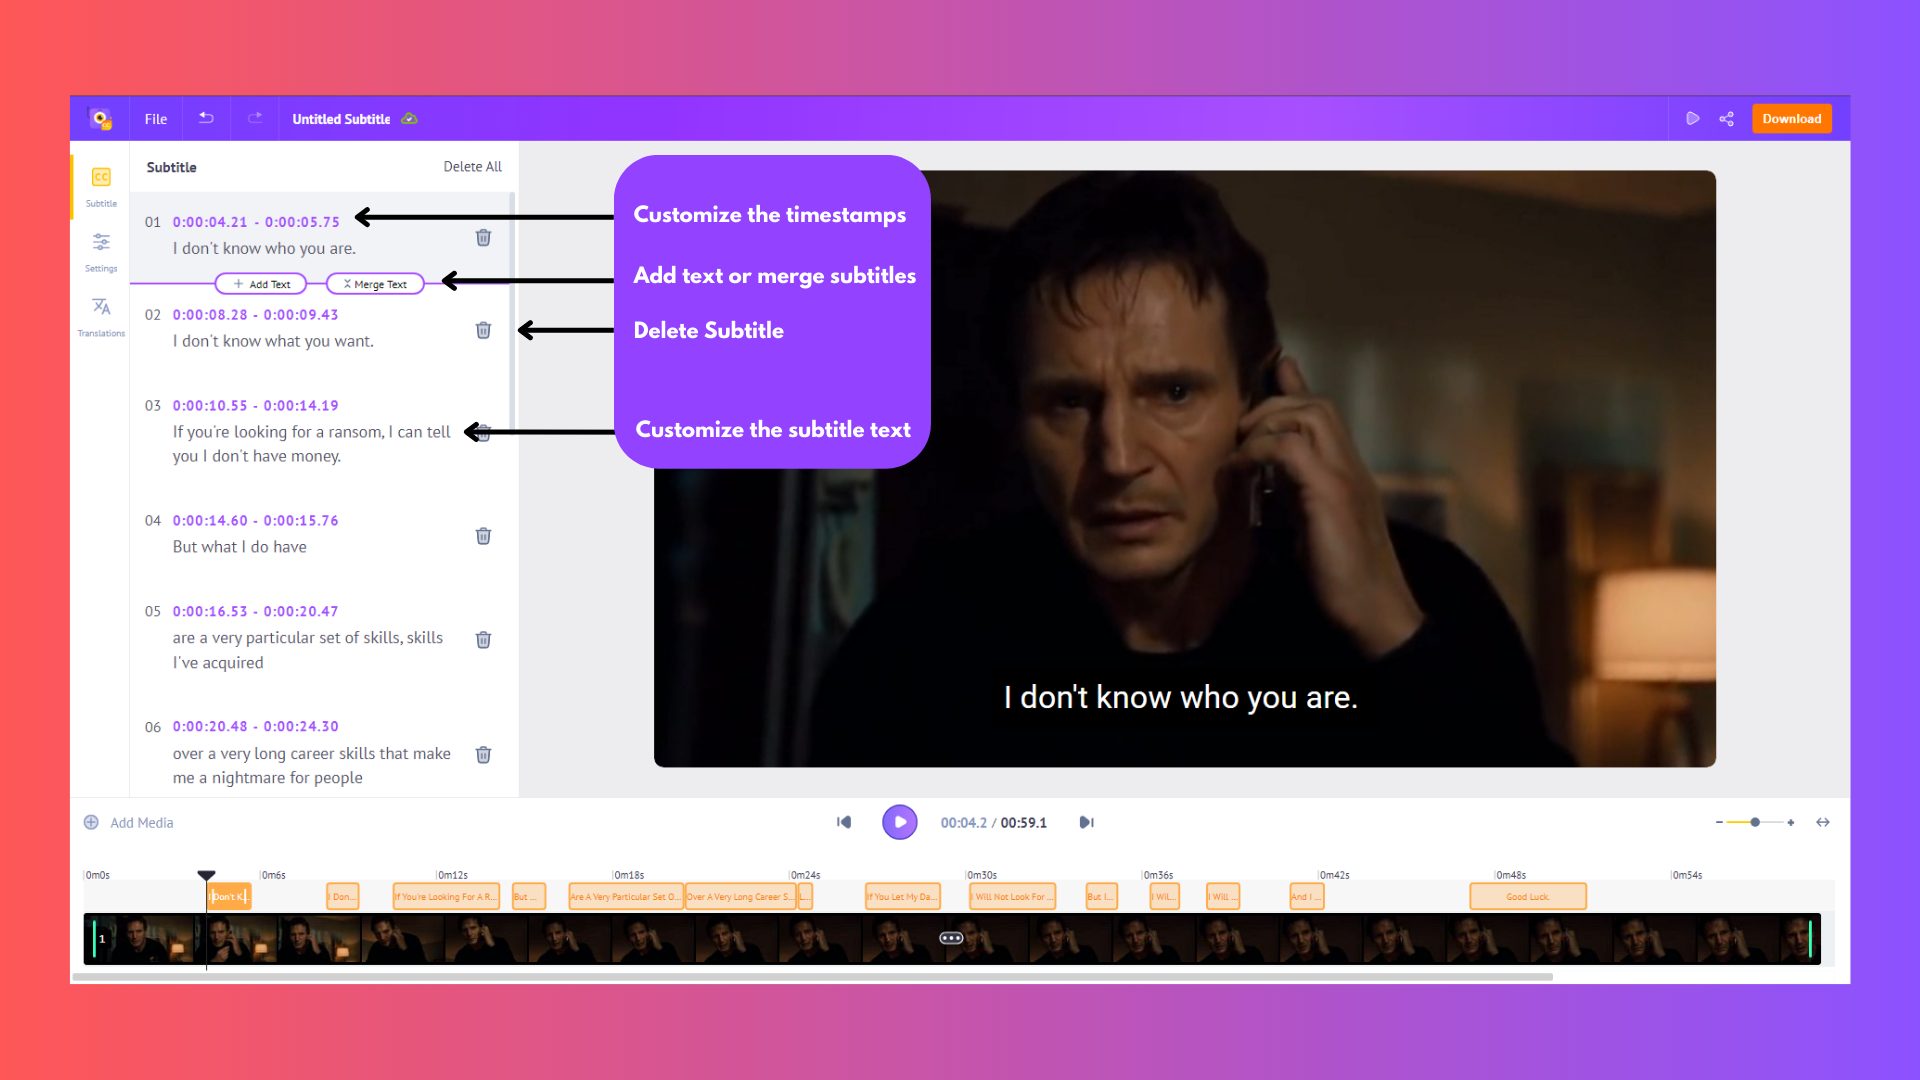Select the Good Luck subtitle timeline clip
The width and height of the screenshot is (1920, 1080).
click(1527, 896)
